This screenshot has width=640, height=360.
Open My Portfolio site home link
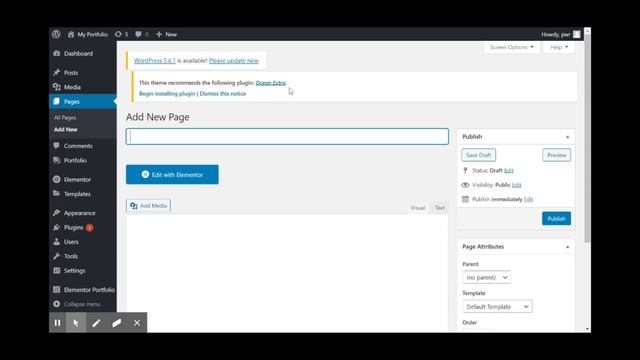coord(88,34)
